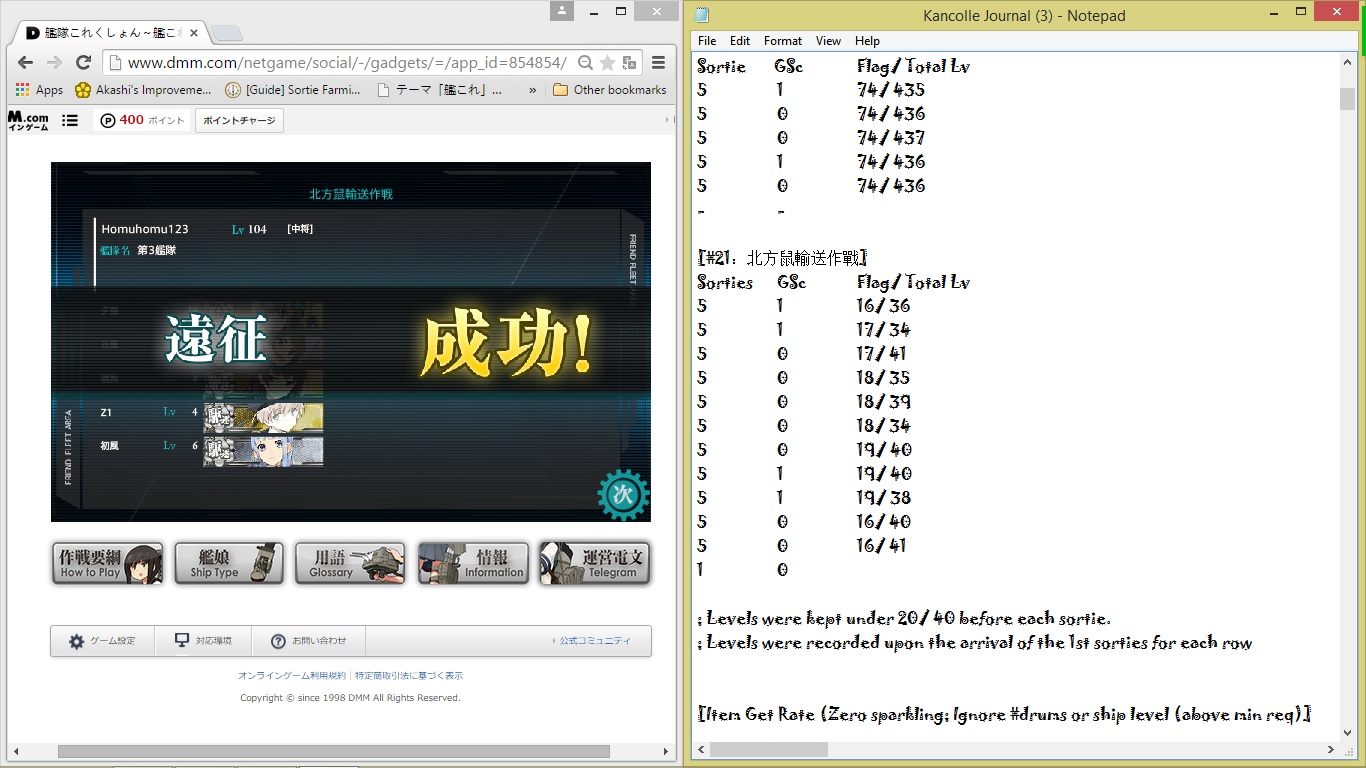Click the "Sorties" column header in Notepad
The height and width of the screenshot is (768, 1366).
pos(725,282)
